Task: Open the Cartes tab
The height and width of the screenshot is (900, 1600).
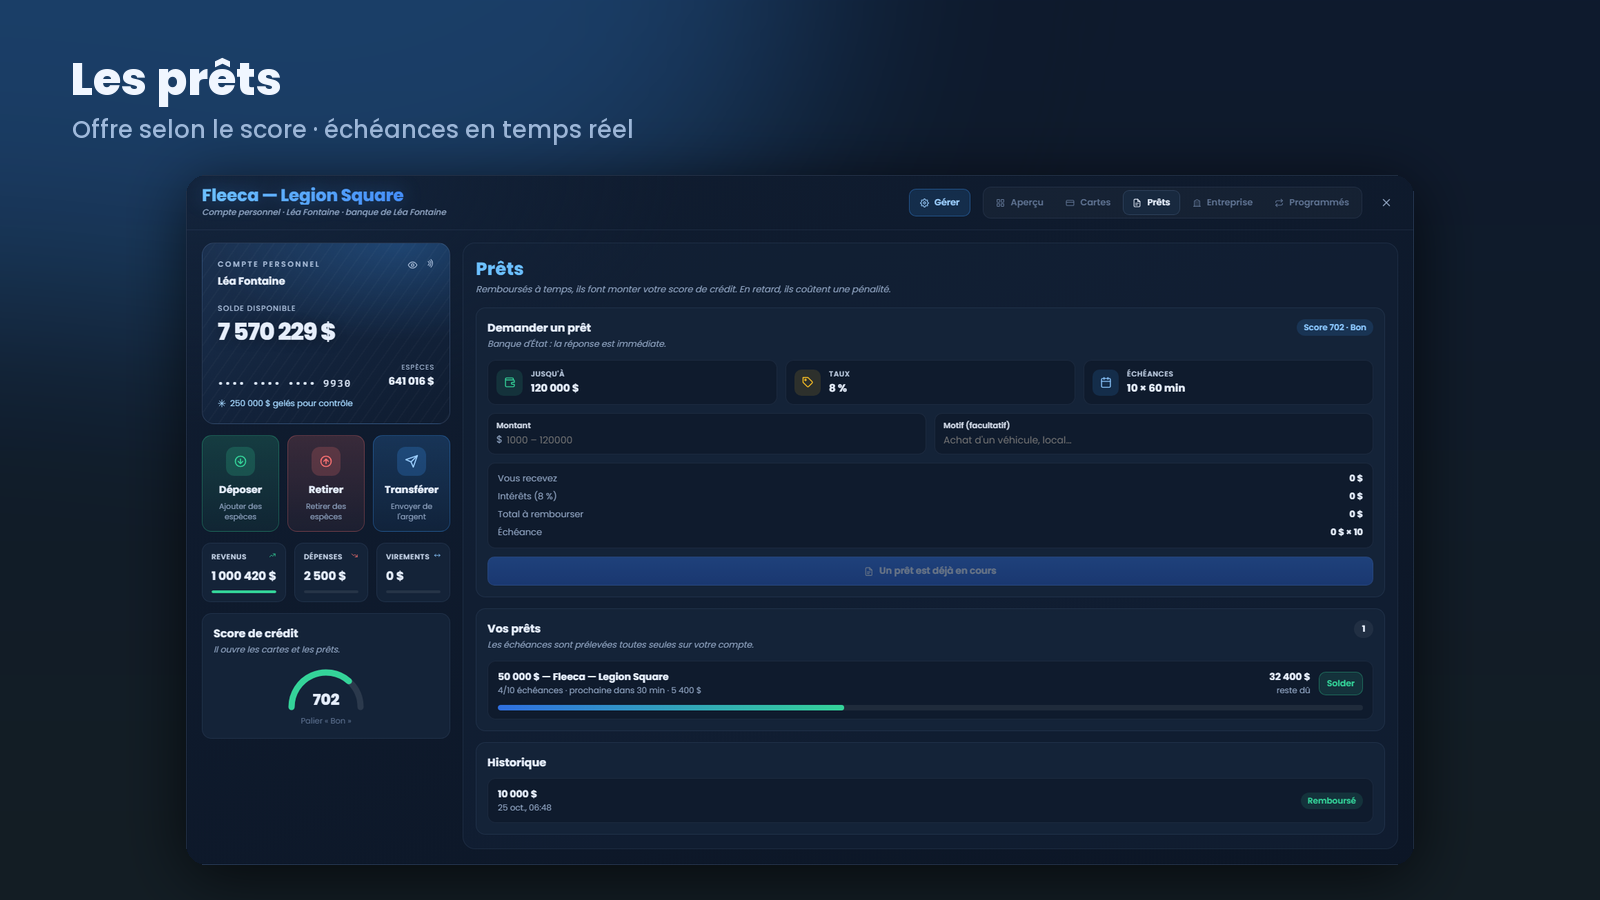Action: pos(1088,203)
